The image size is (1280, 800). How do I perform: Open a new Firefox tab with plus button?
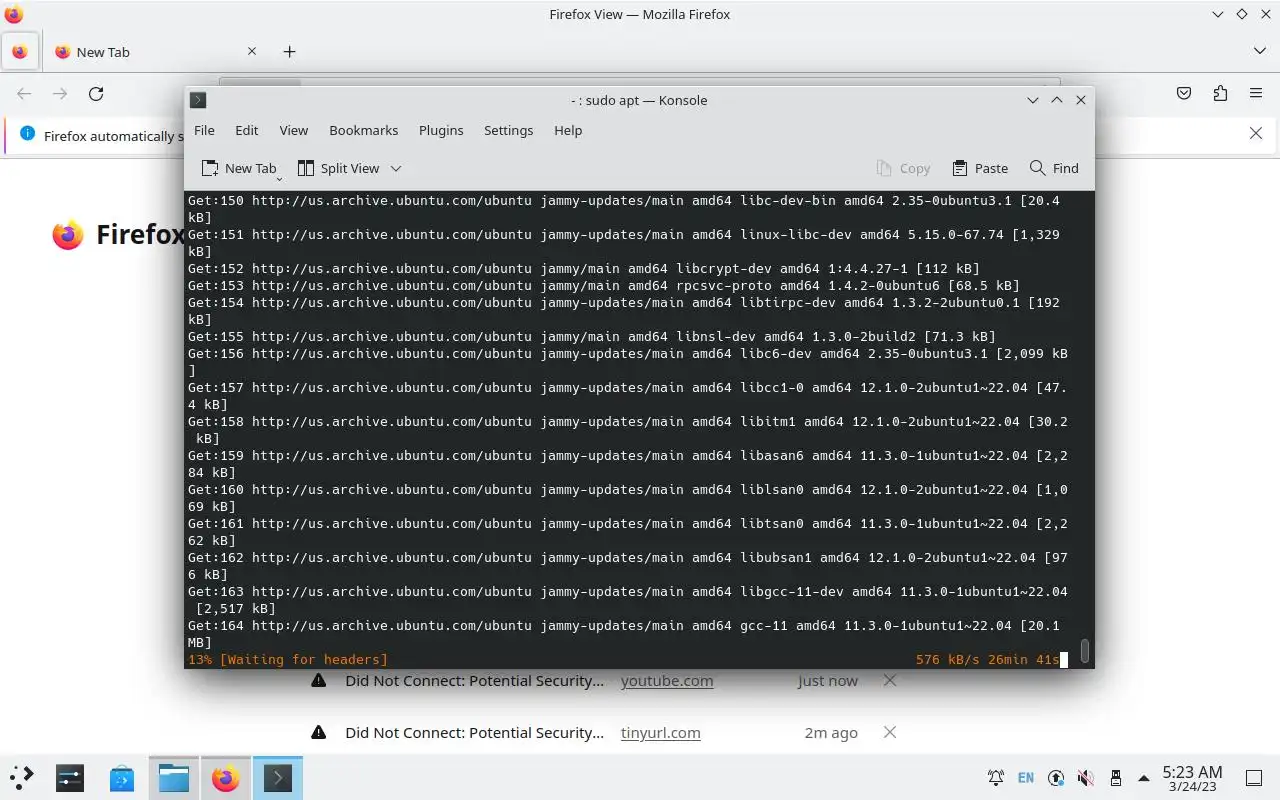[289, 51]
